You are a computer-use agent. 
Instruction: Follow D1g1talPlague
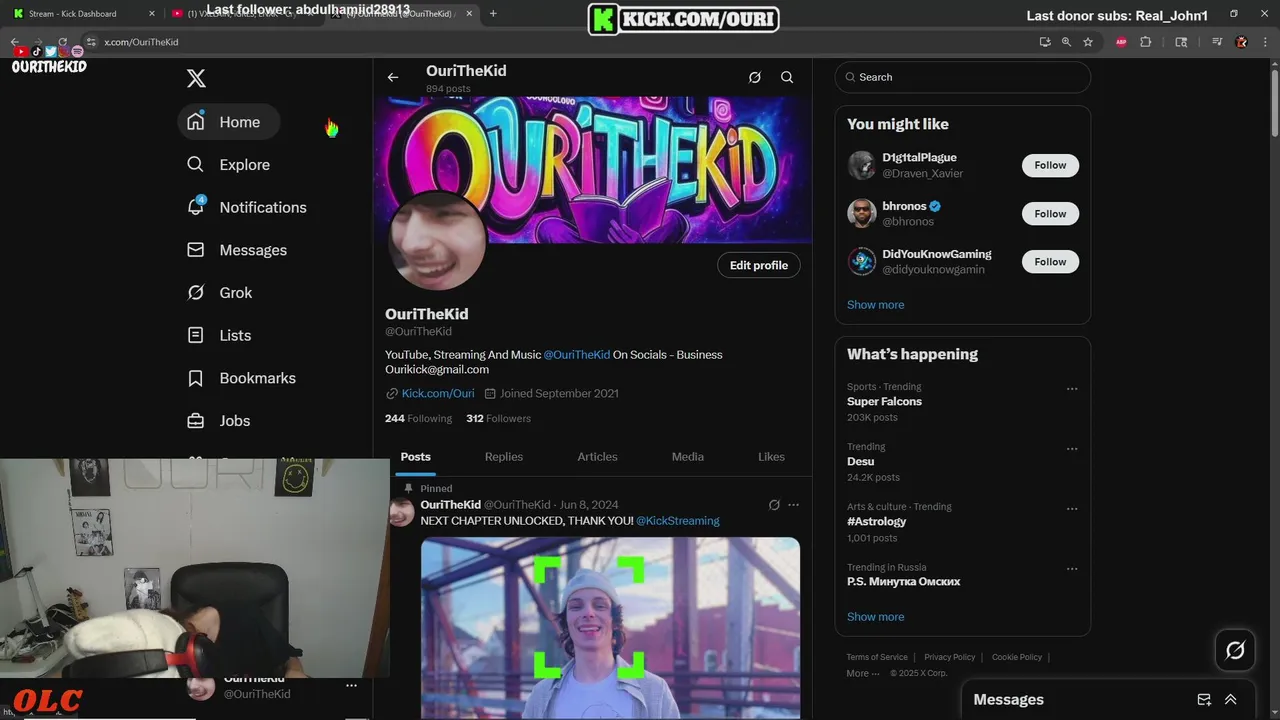pyautogui.click(x=1050, y=165)
